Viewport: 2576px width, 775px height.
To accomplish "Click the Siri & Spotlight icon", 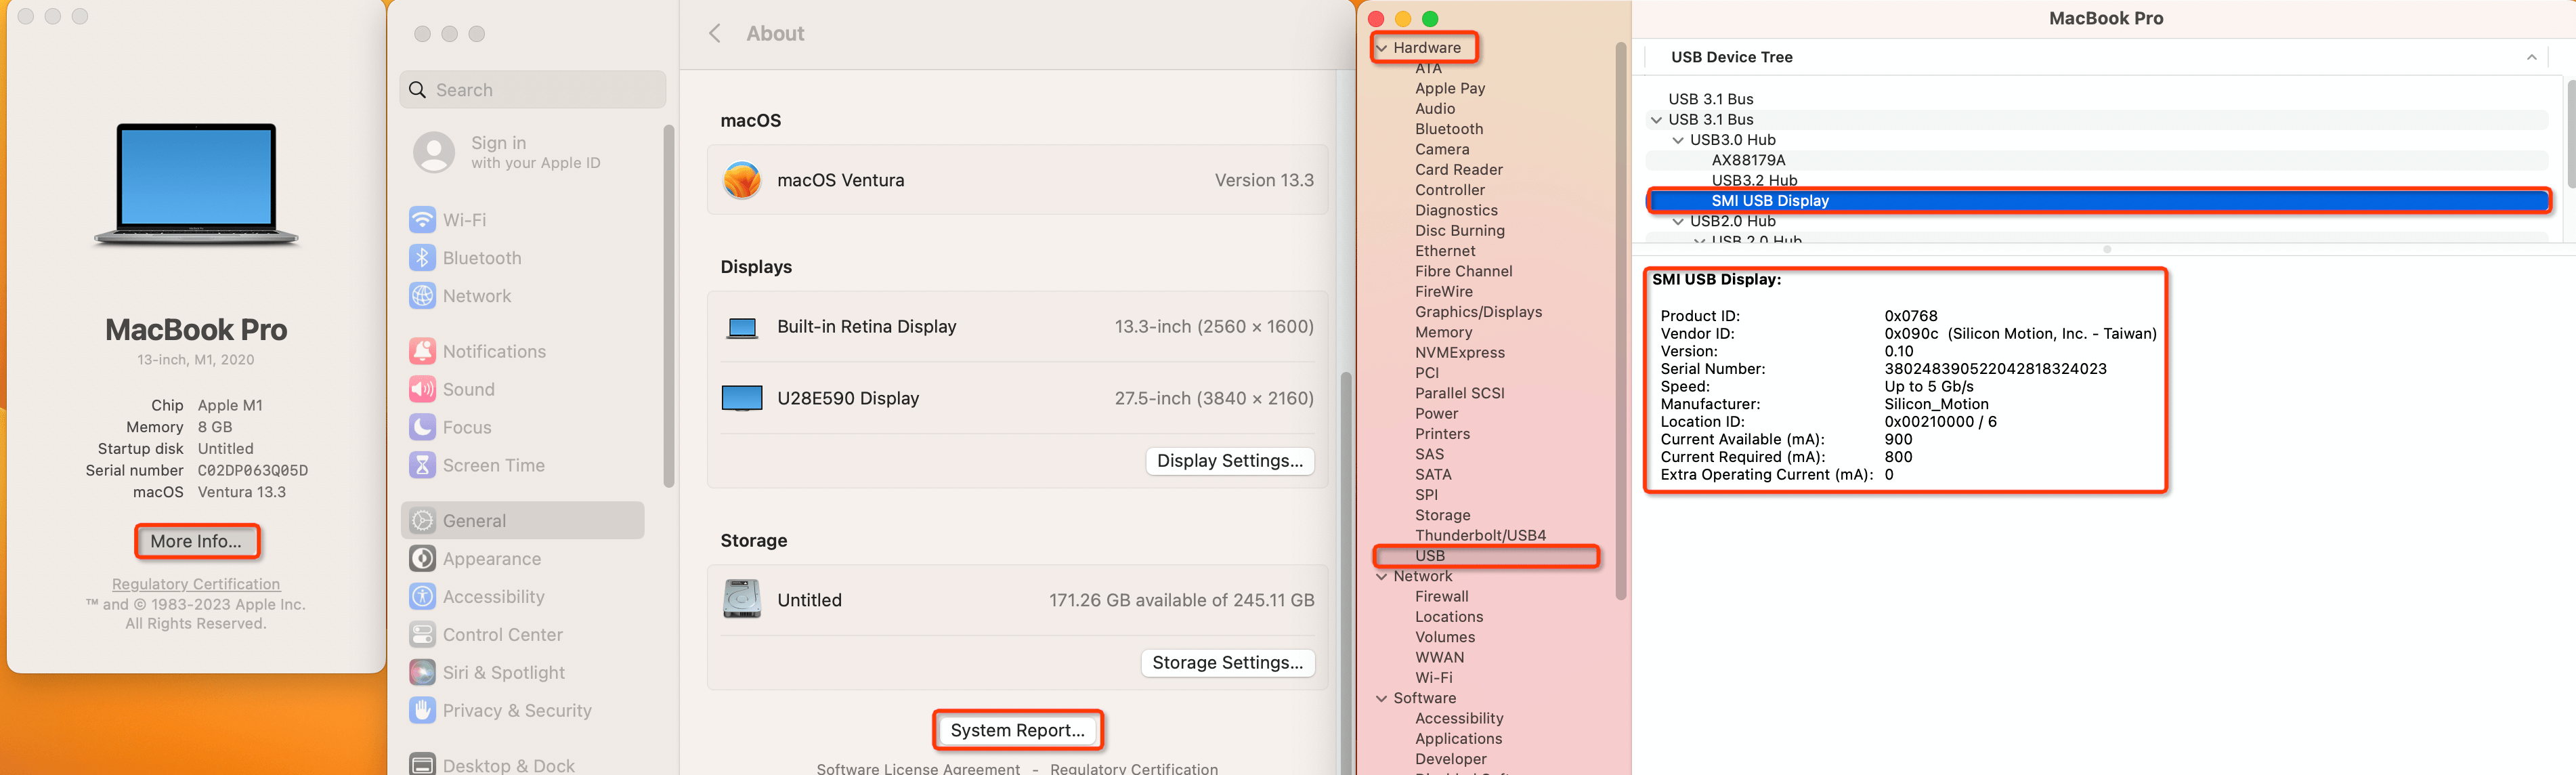I will coord(422,673).
